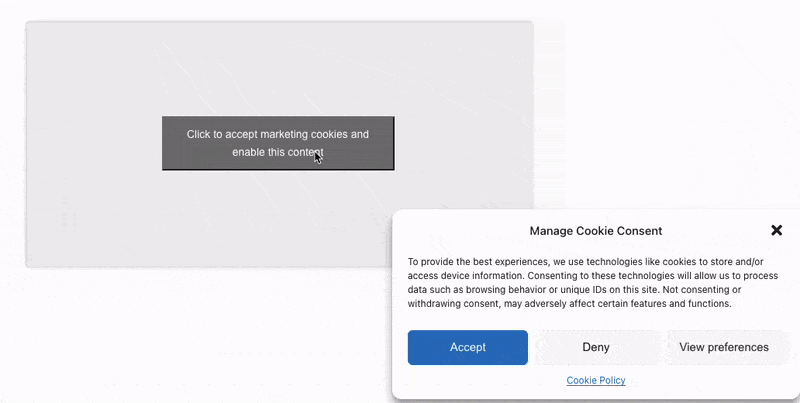Image resolution: width=800 pixels, height=403 pixels.
Task: Reject cookies using the Deny option
Action: [x=596, y=347]
